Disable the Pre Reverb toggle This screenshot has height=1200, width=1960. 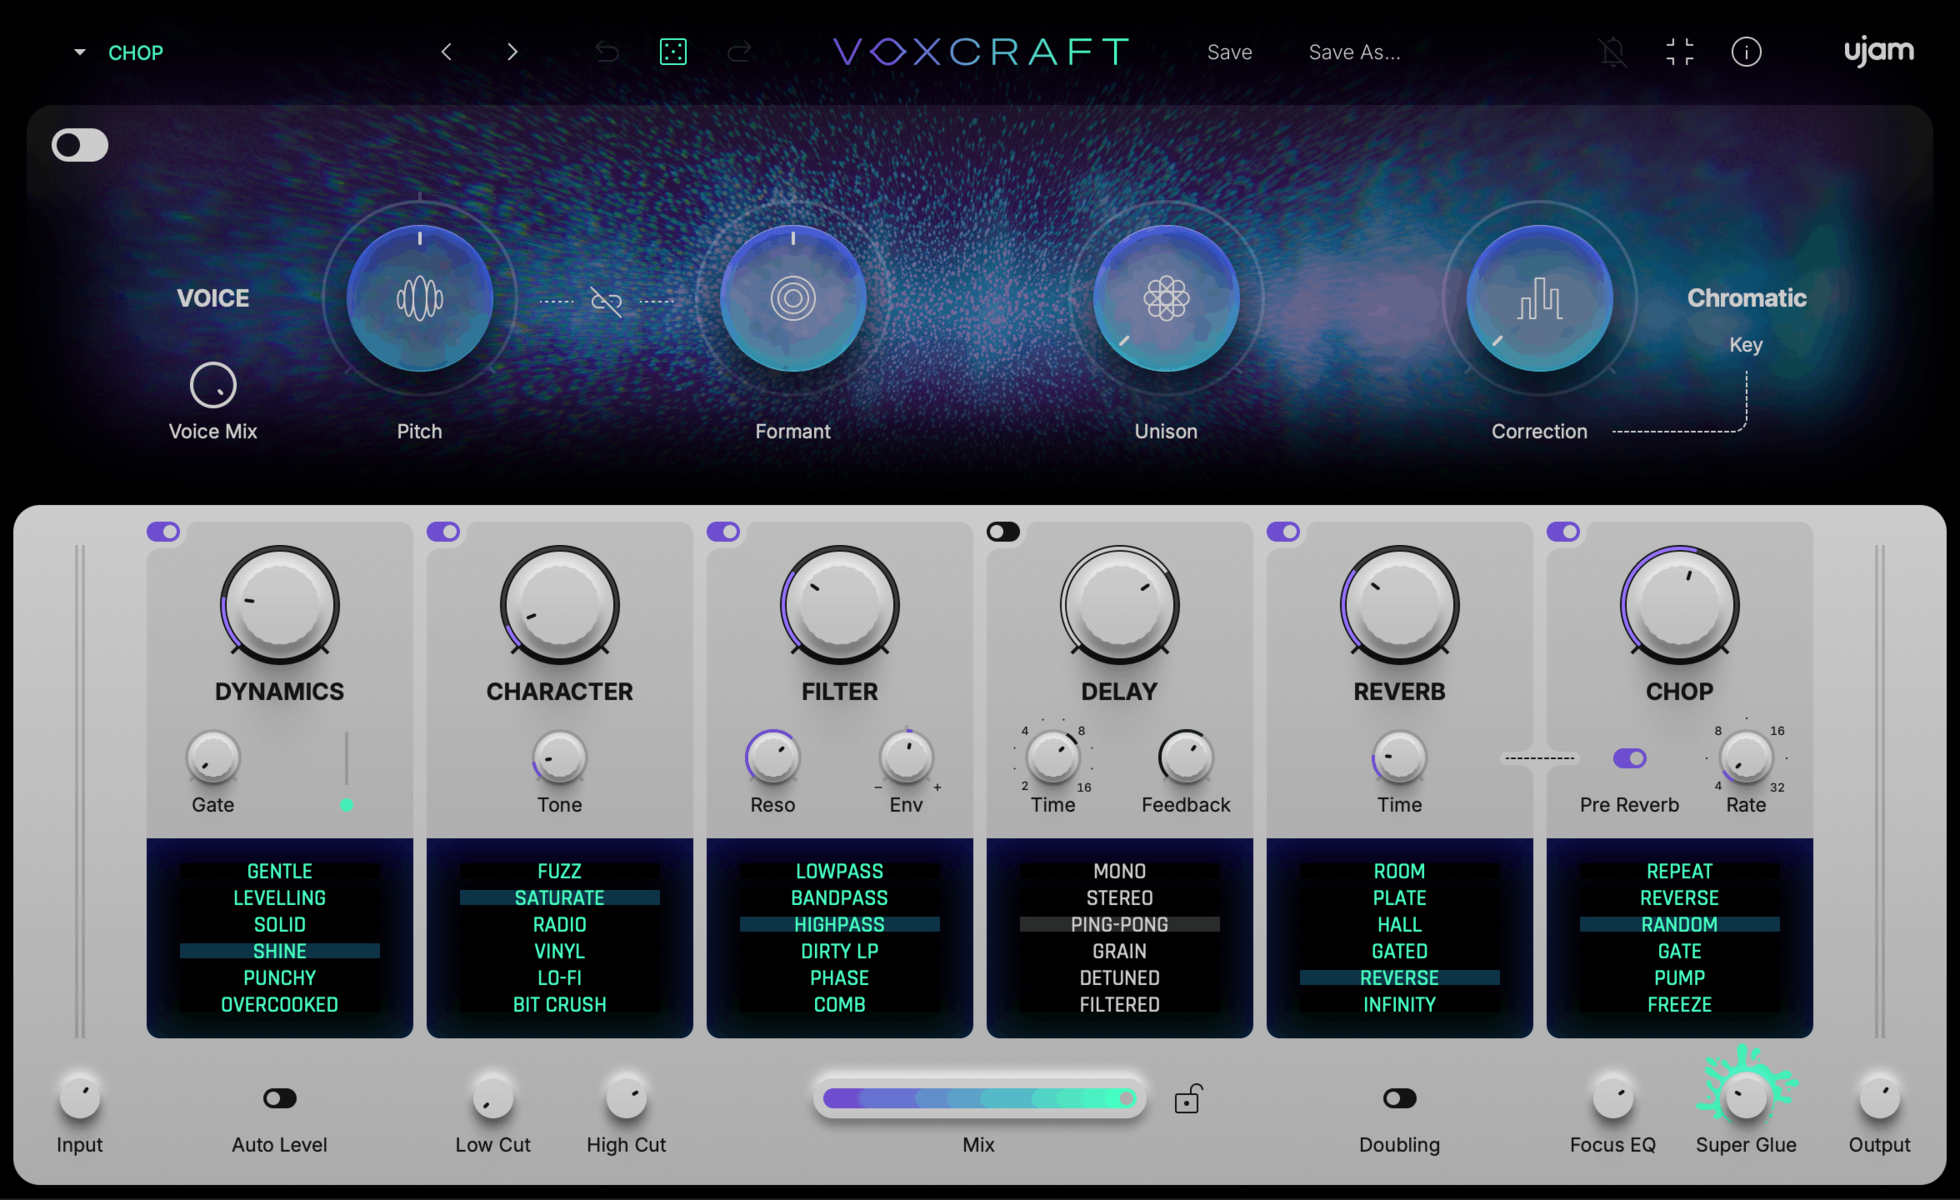click(1629, 758)
